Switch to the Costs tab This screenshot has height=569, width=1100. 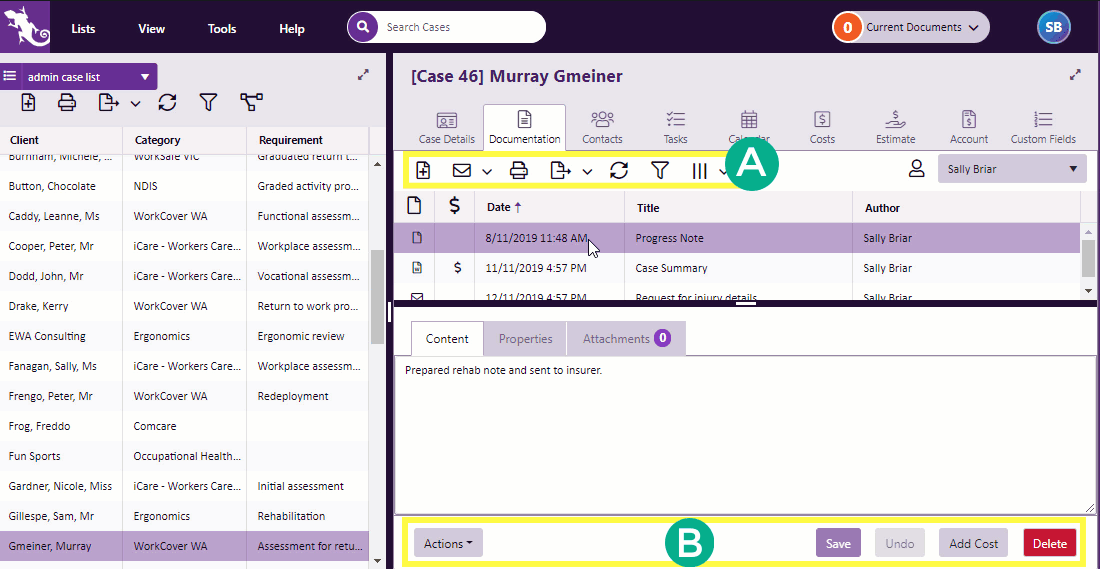[822, 127]
